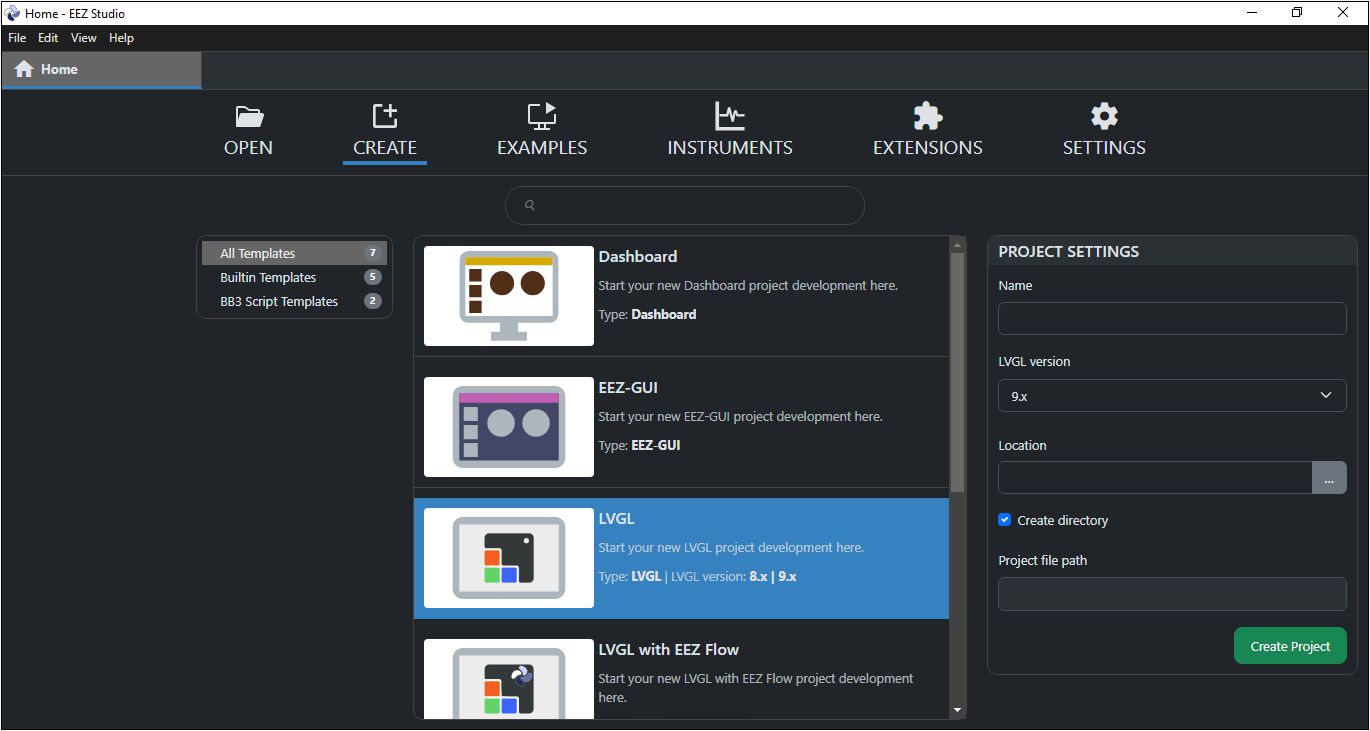Click the template list scrollbar thumb
The width and height of the screenshot is (1370, 731).
957,372
